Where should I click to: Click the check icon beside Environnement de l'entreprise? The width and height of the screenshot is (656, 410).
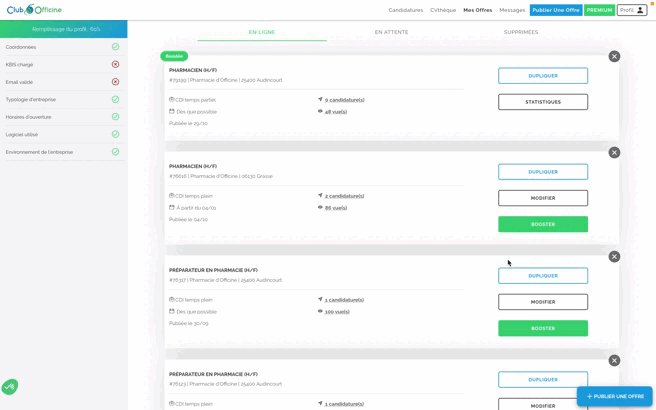pos(115,152)
